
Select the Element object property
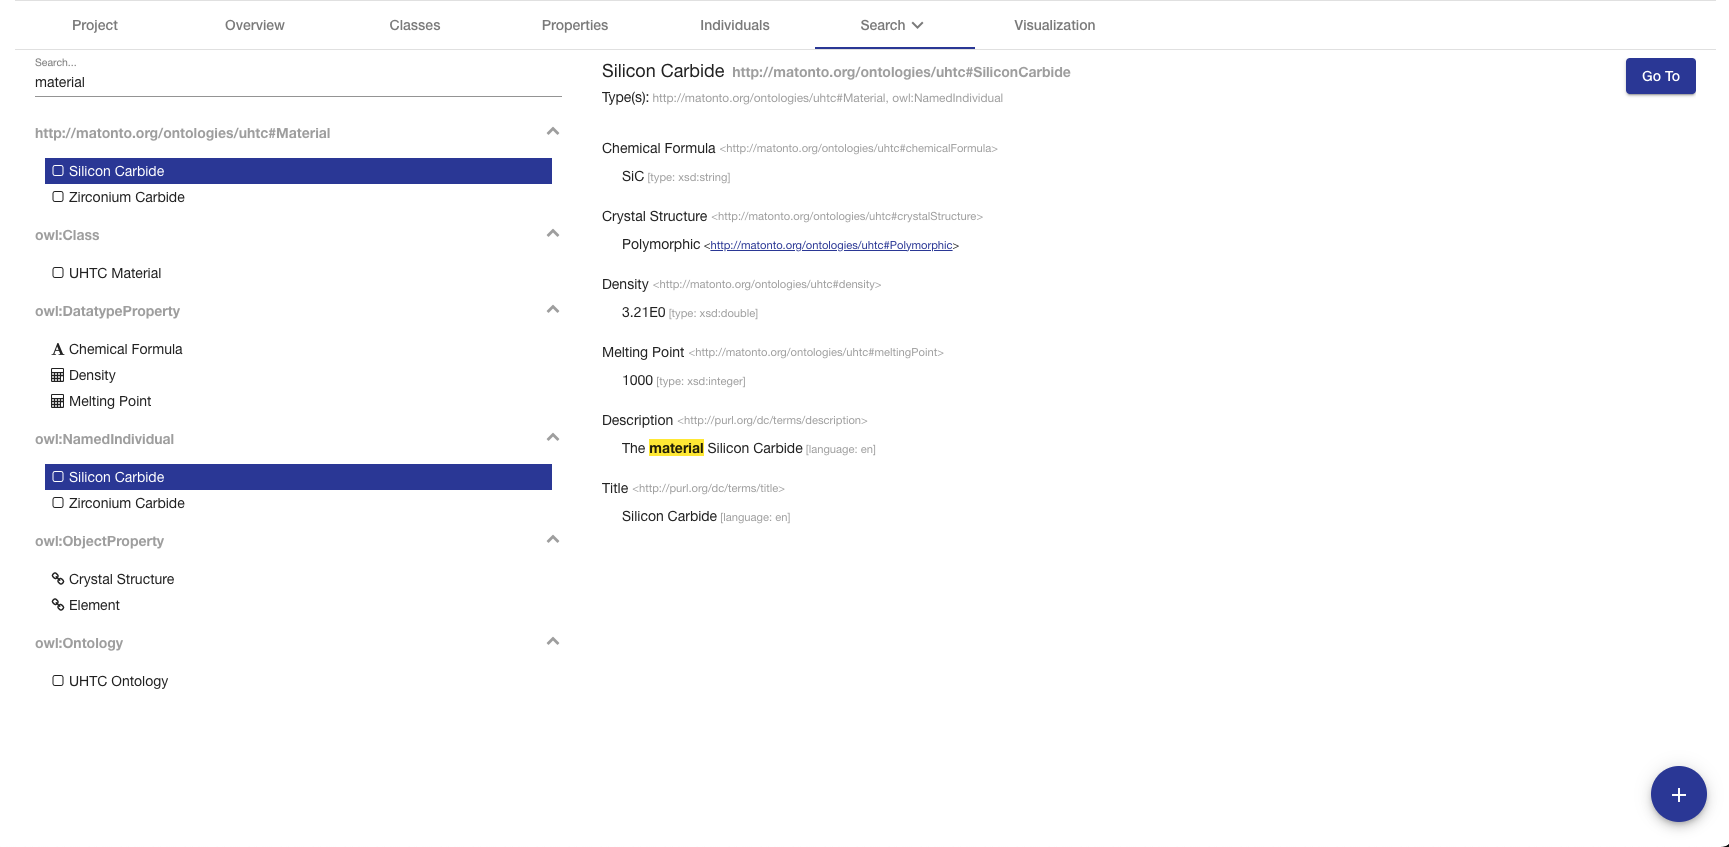pos(298,605)
